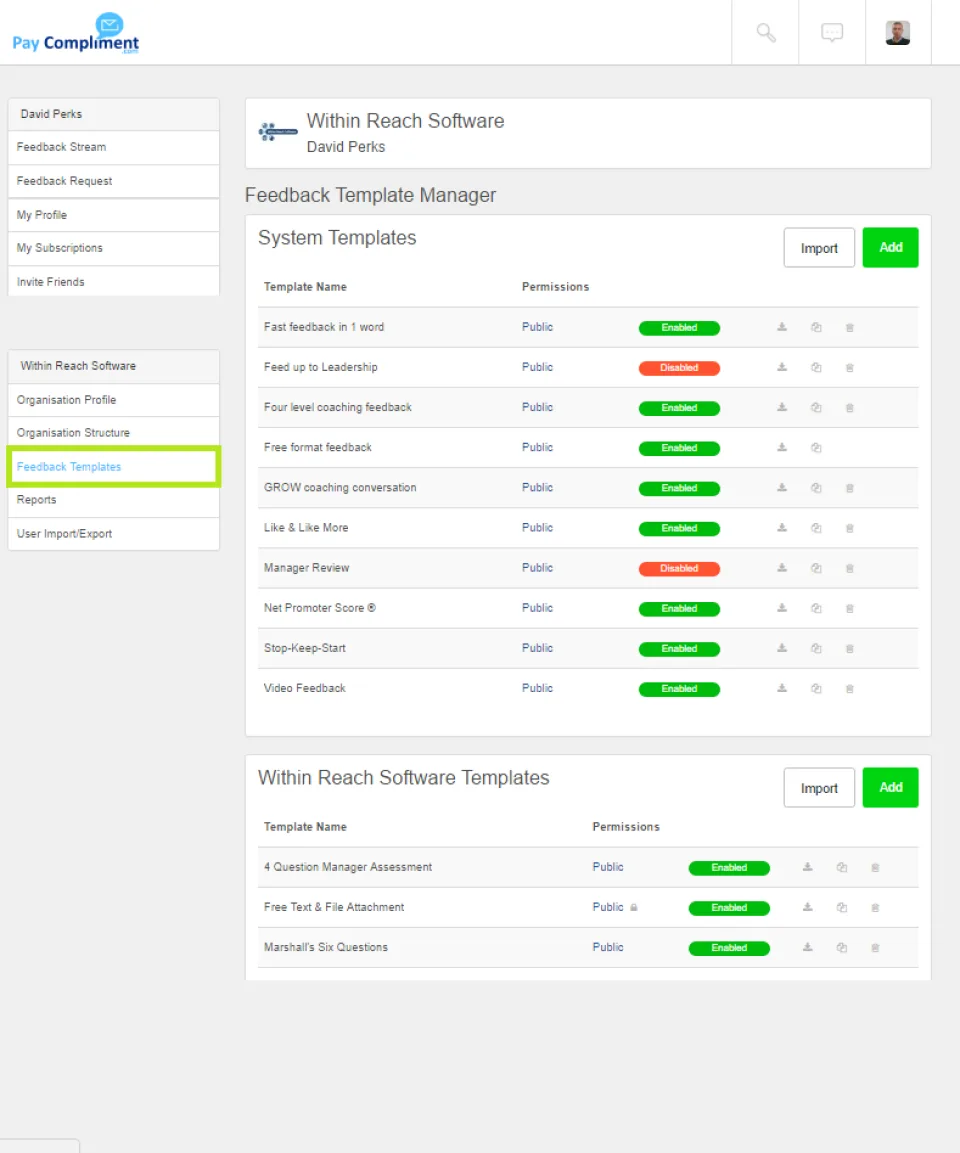Open Organisation Structure

point(113,432)
